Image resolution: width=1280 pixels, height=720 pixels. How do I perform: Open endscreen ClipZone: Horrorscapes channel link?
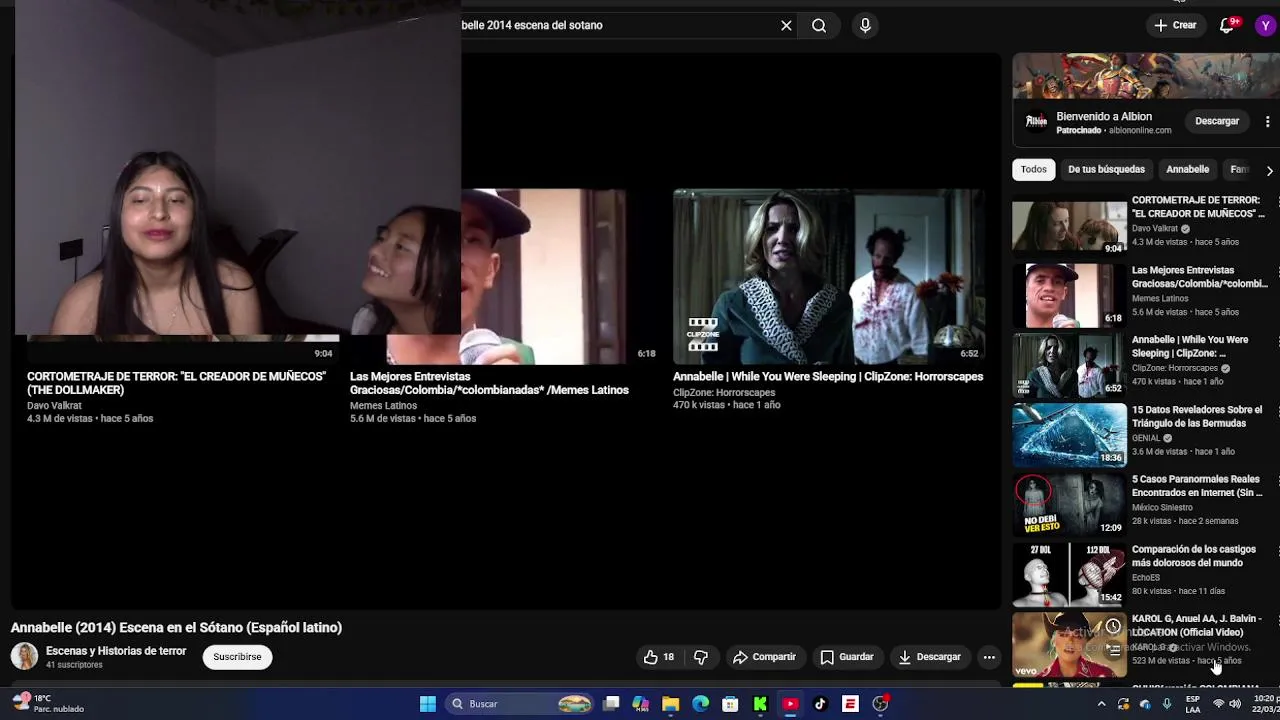click(724, 393)
